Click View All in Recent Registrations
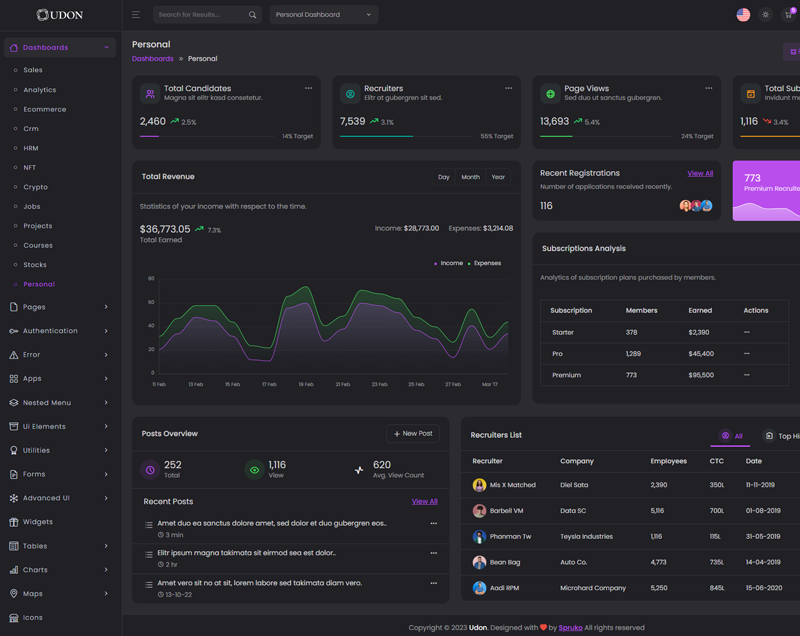 (x=700, y=174)
